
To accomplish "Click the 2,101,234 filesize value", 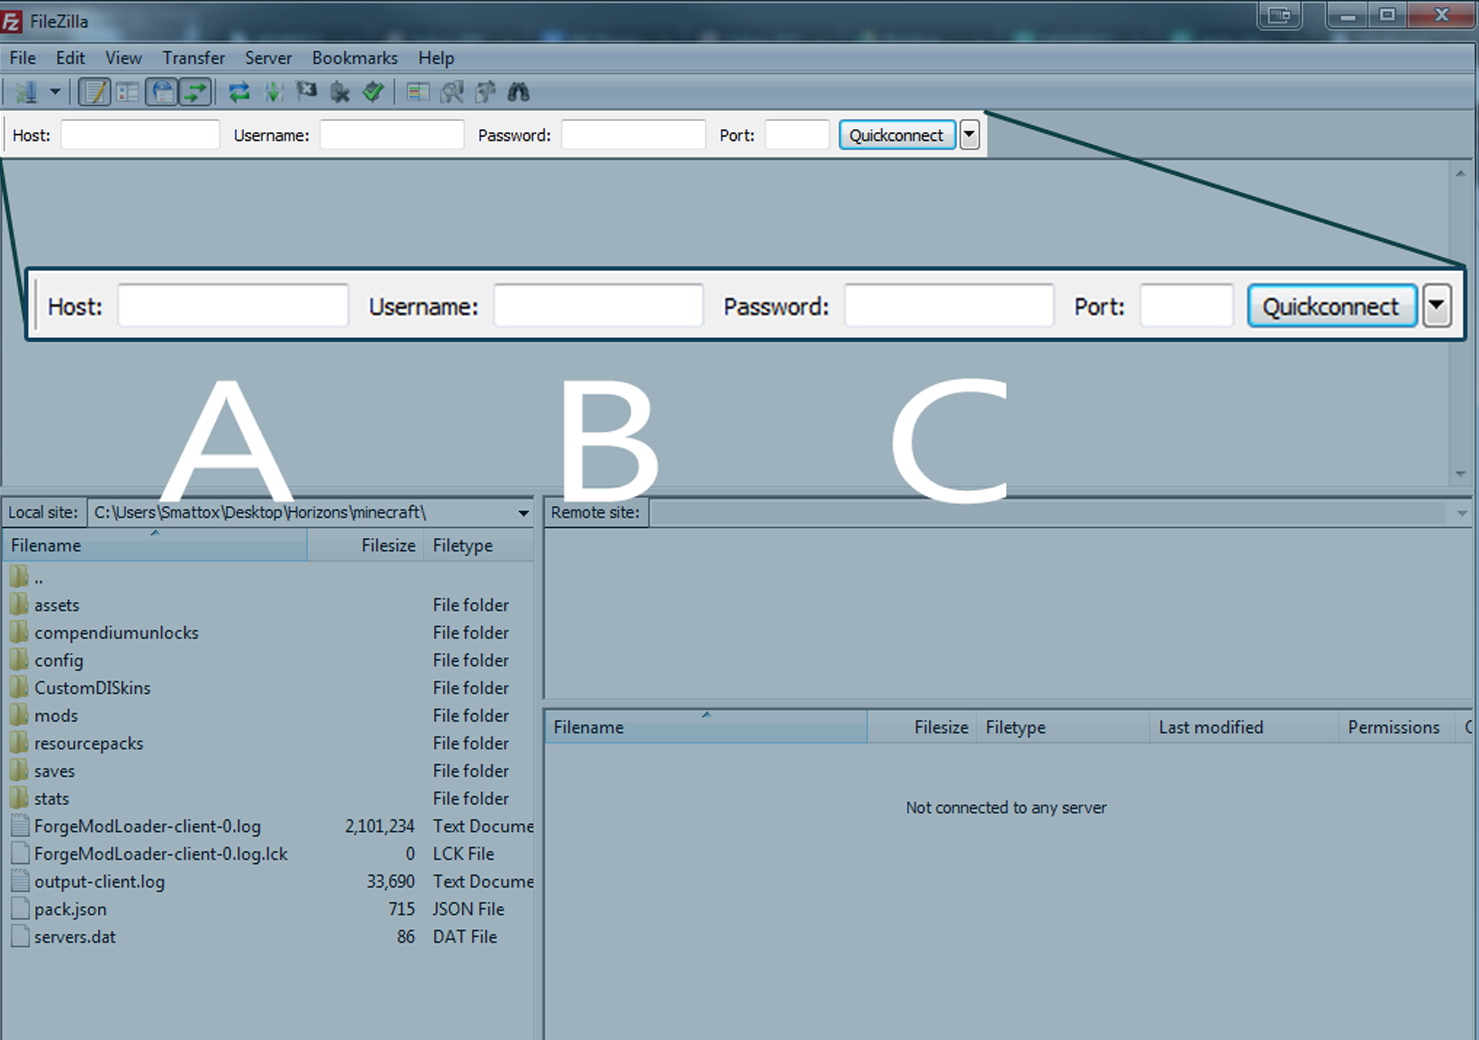I will click(x=380, y=827).
